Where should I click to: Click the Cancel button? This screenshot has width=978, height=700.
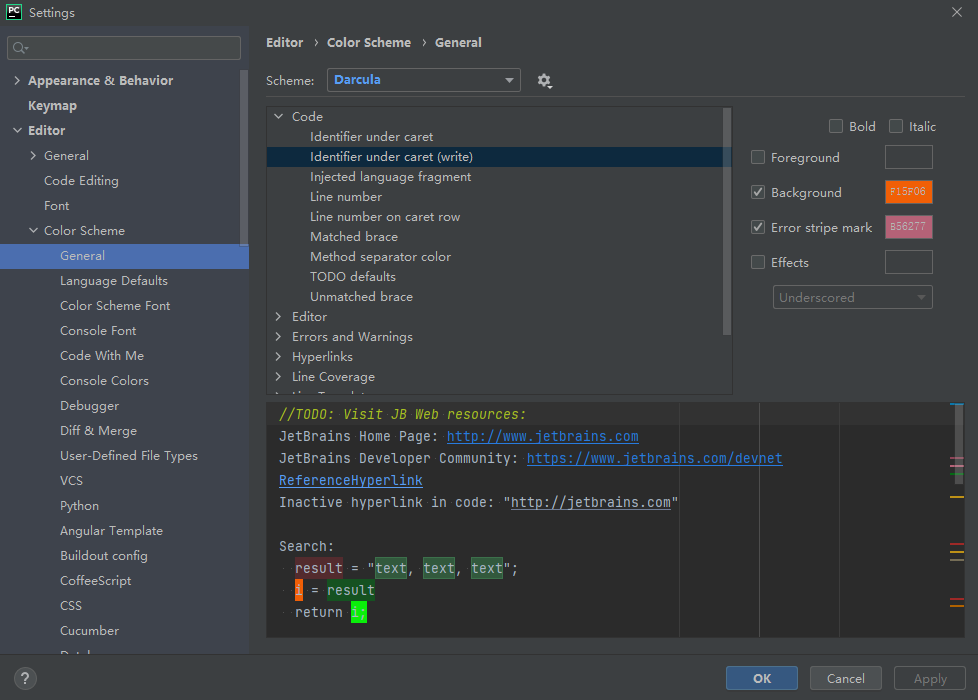click(x=845, y=678)
